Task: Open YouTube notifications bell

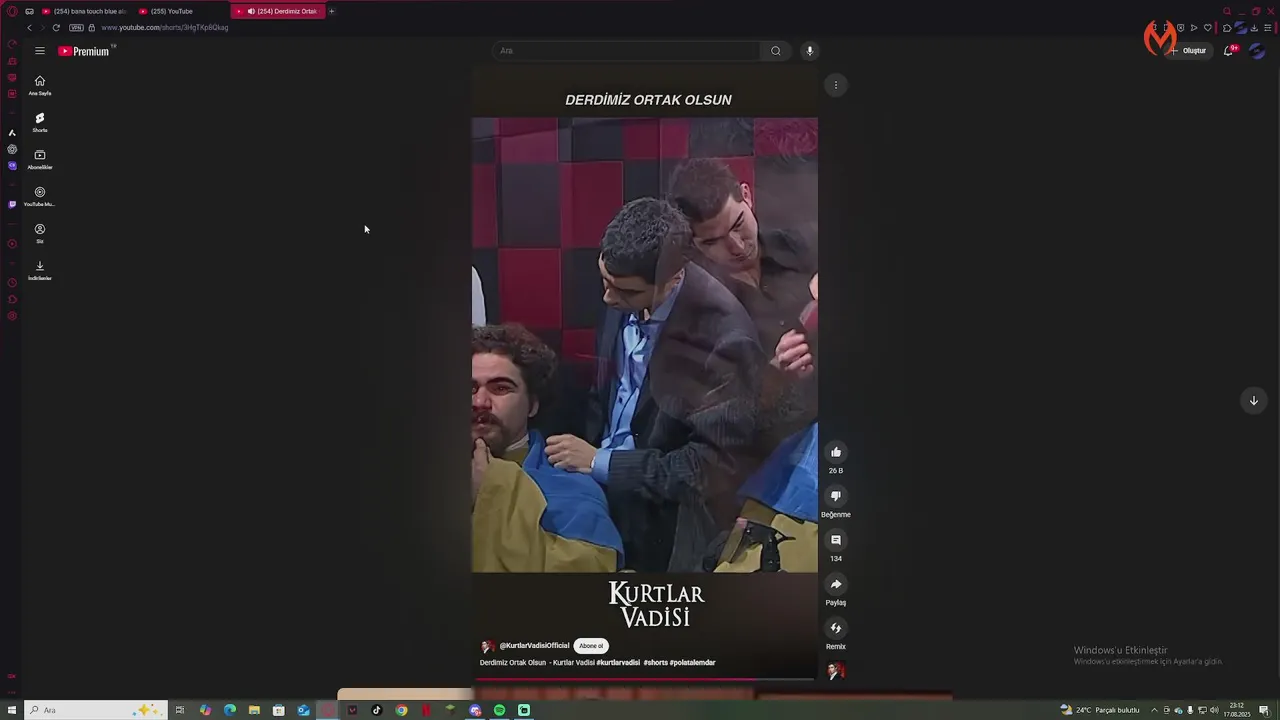Action: click(x=1229, y=51)
